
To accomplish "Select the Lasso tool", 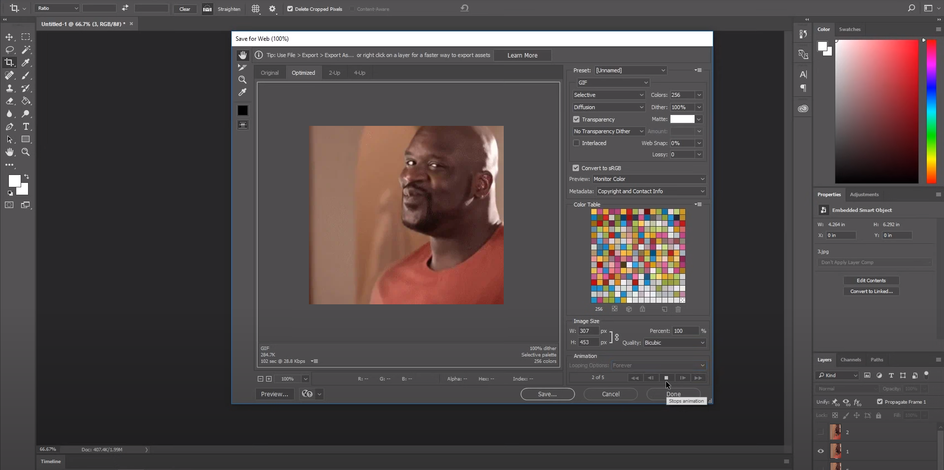I will click(x=9, y=49).
